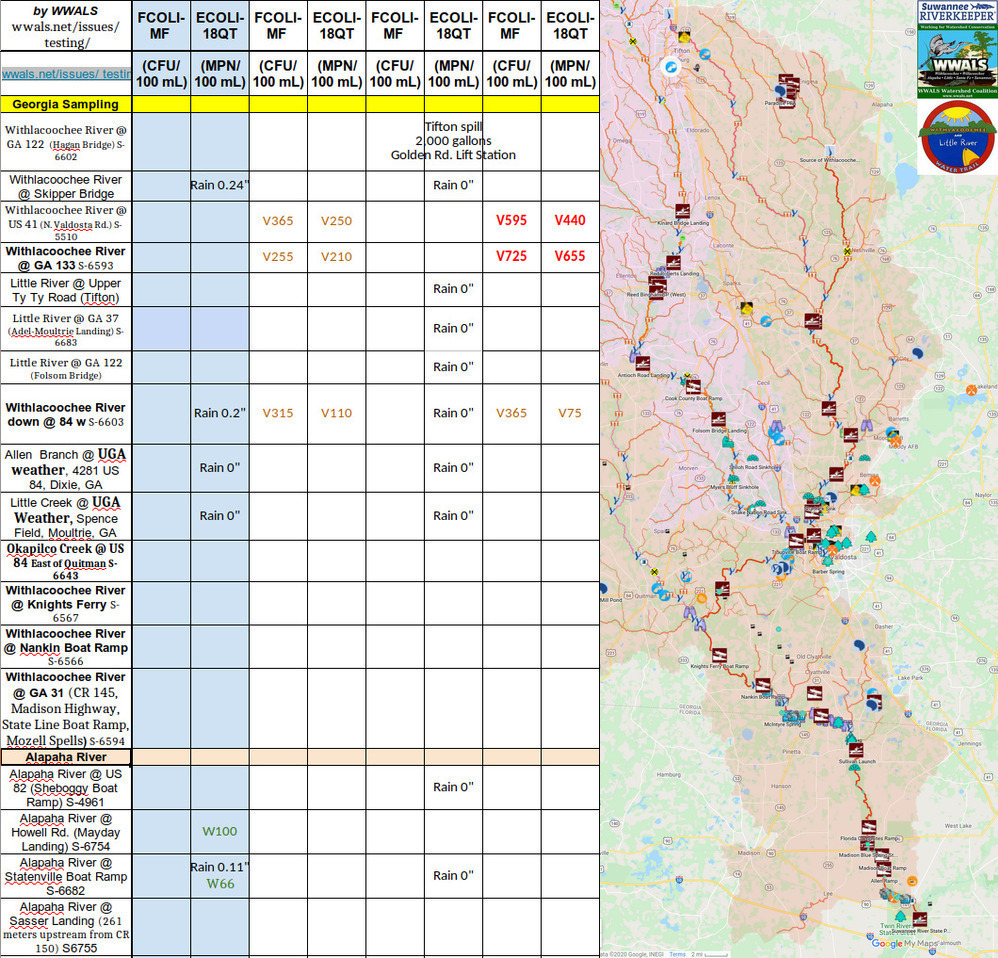
Task: Click the first FCOLI-MF column header
Action: coord(161,25)
